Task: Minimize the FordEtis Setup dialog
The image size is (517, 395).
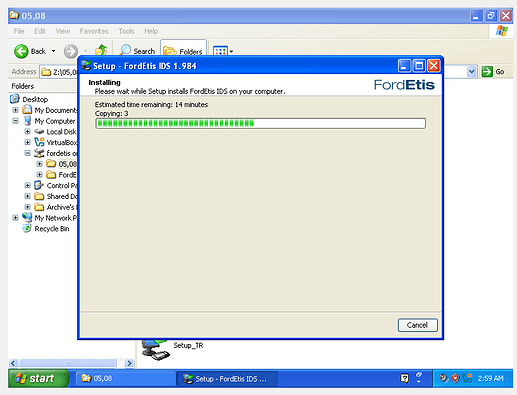Action: 404,66
